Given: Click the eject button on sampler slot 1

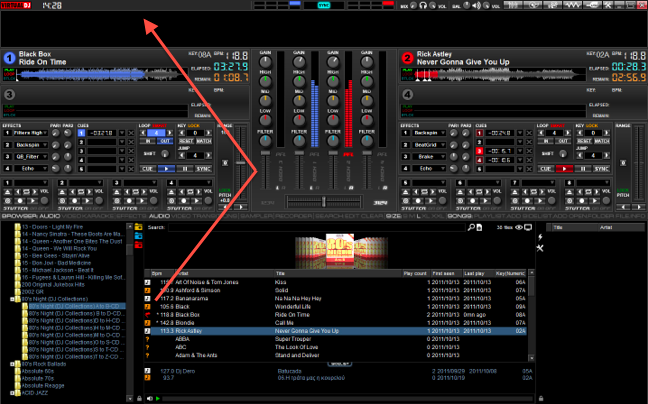Looking at the screenshot, I should (x=8, y=192).
